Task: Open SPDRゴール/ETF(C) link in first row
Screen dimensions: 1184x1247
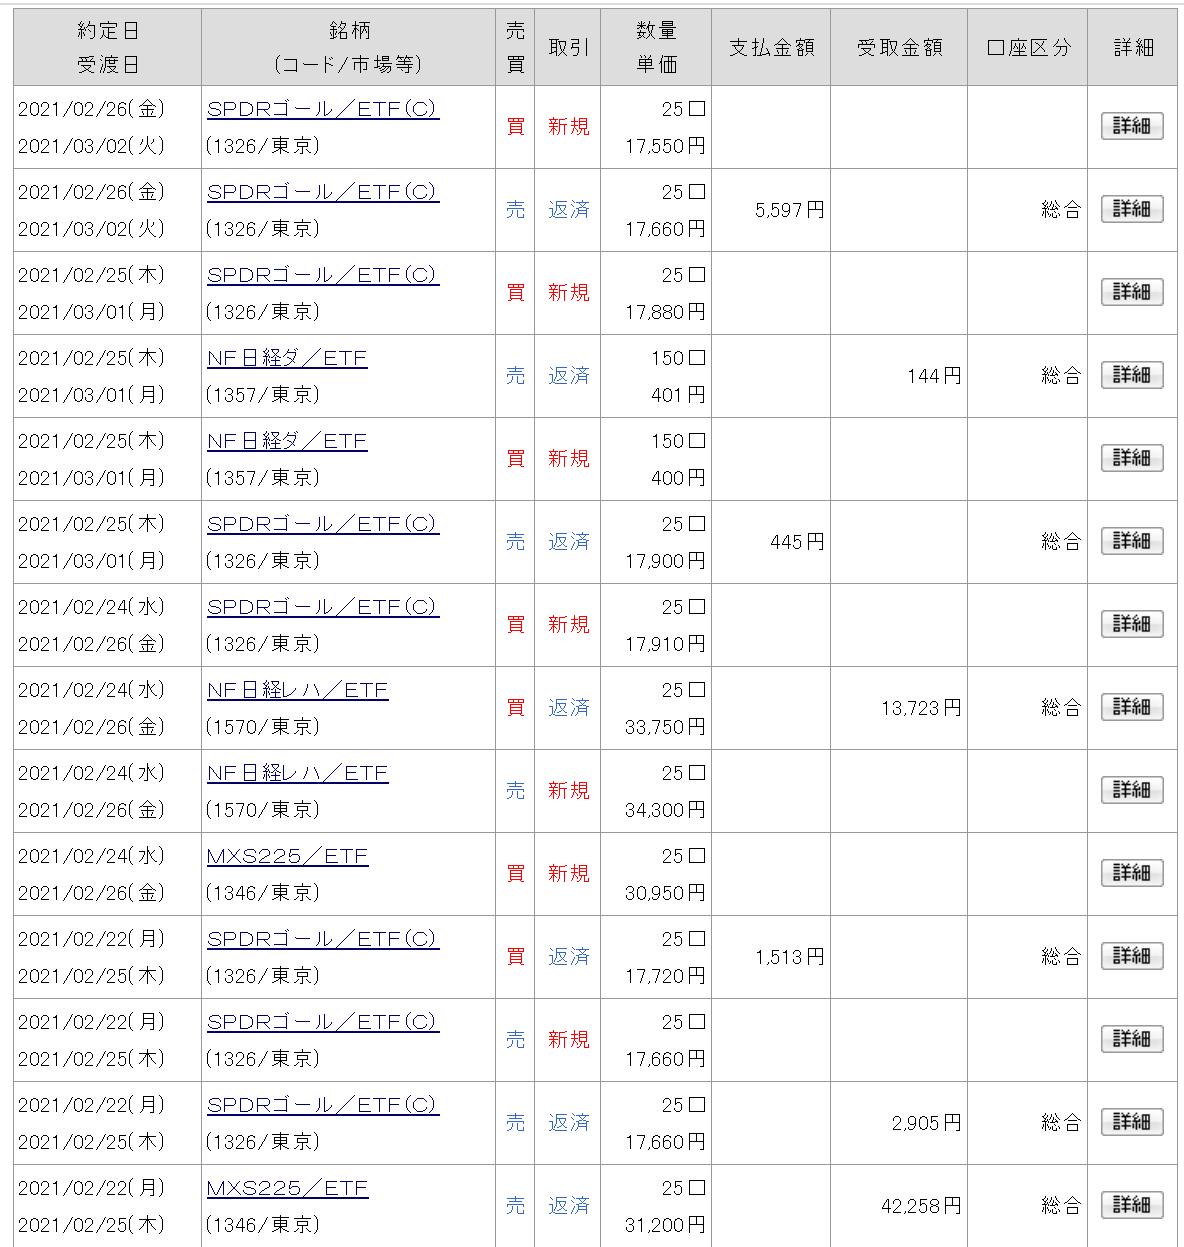Action: (x=322, y=109)
